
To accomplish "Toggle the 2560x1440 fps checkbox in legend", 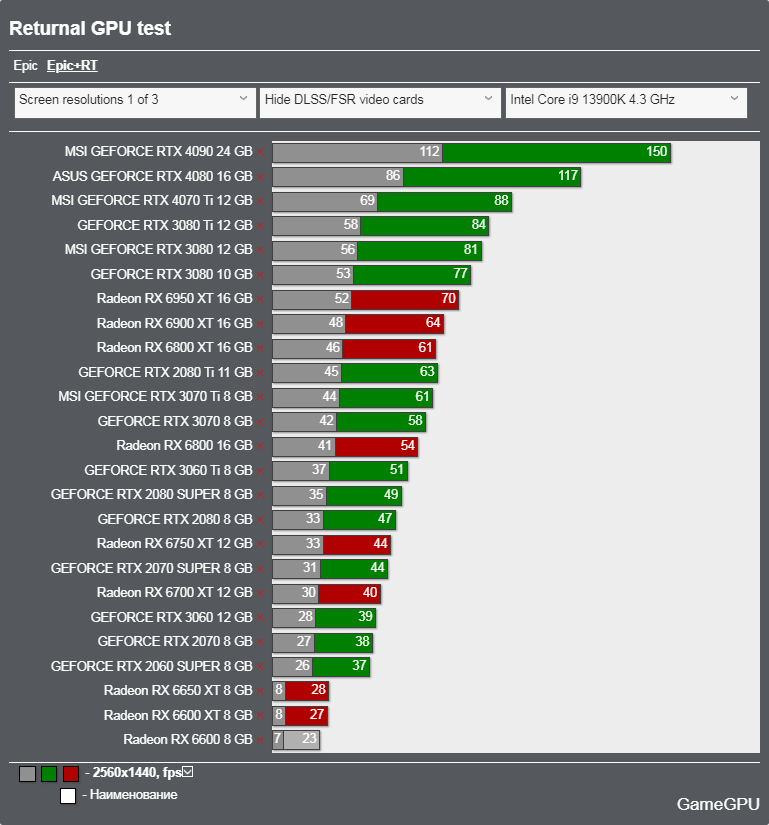I will click(x=188, y=772).
